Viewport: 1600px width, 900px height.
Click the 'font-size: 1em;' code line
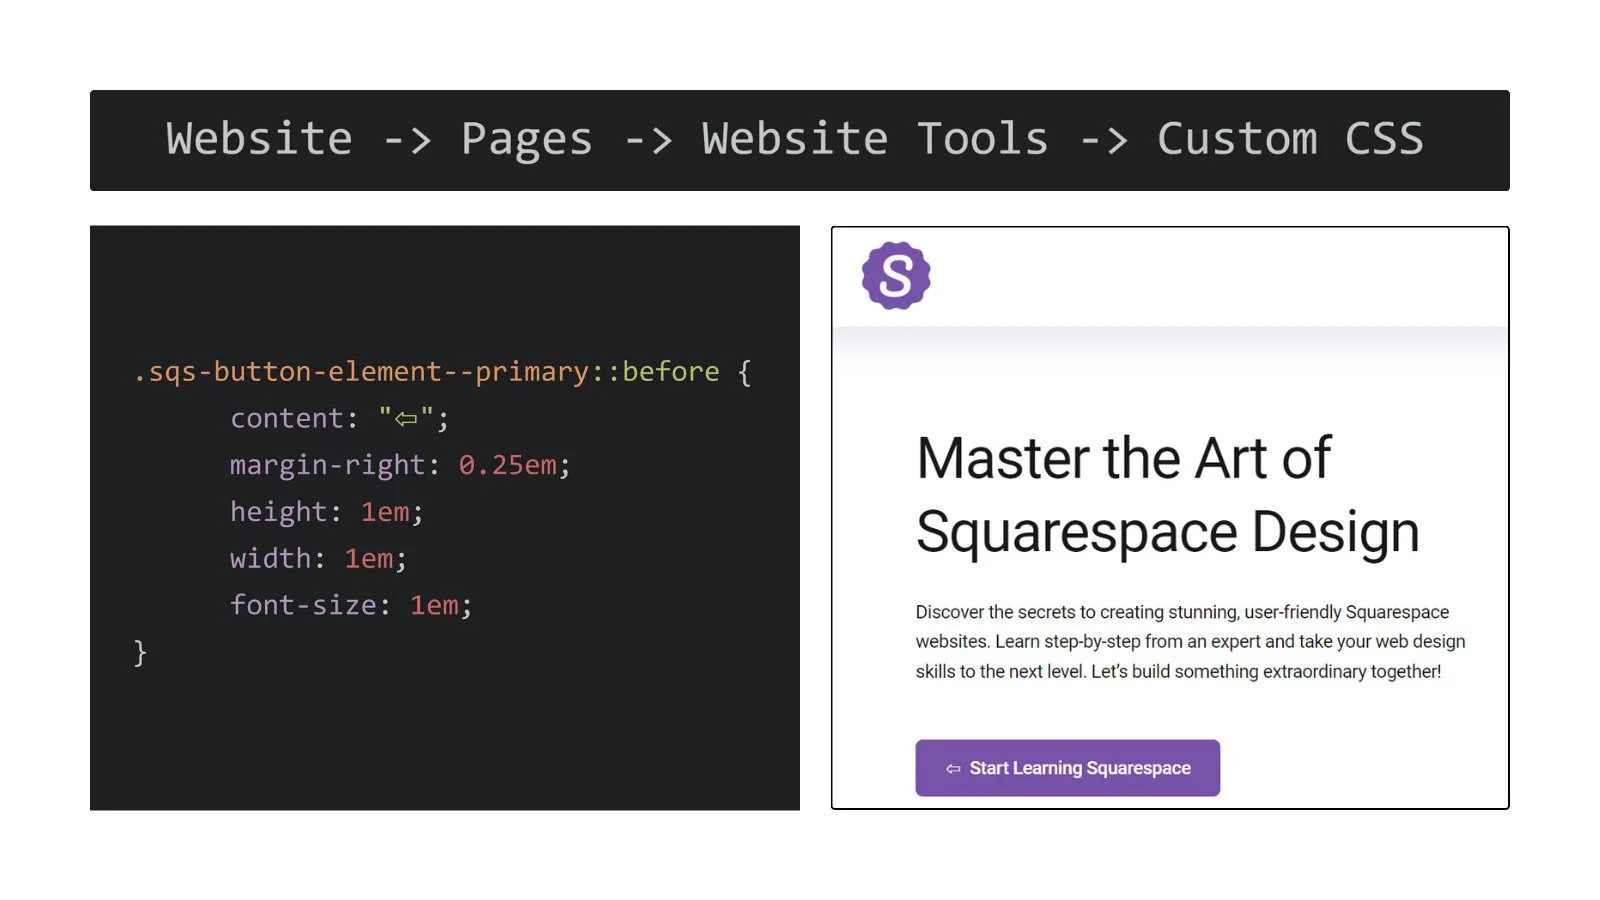click(350, 605)
